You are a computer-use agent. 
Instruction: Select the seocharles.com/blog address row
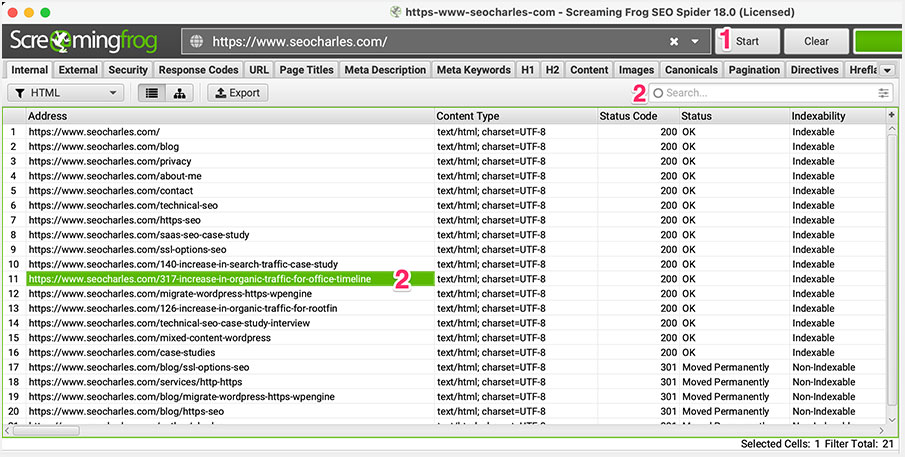pyautogui.click(x=230, y=147)
